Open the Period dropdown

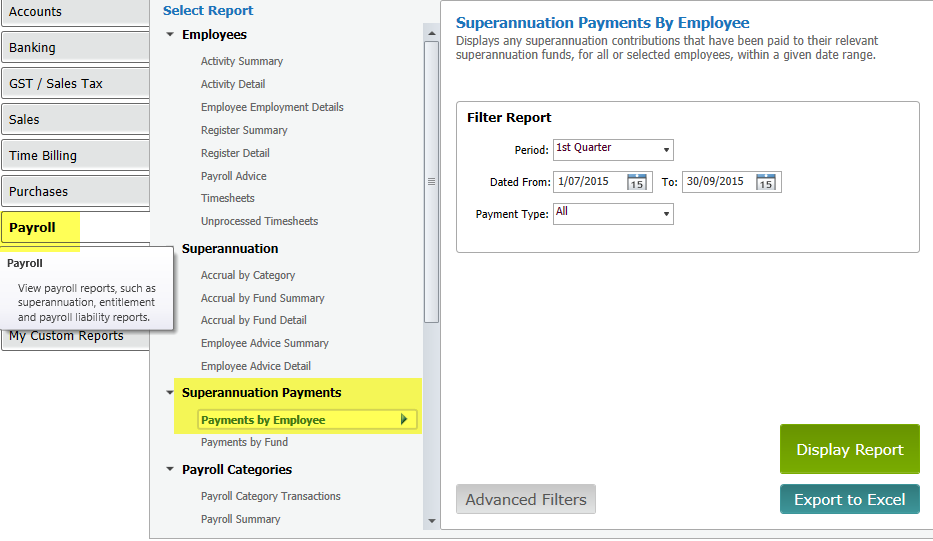(665, 150)
